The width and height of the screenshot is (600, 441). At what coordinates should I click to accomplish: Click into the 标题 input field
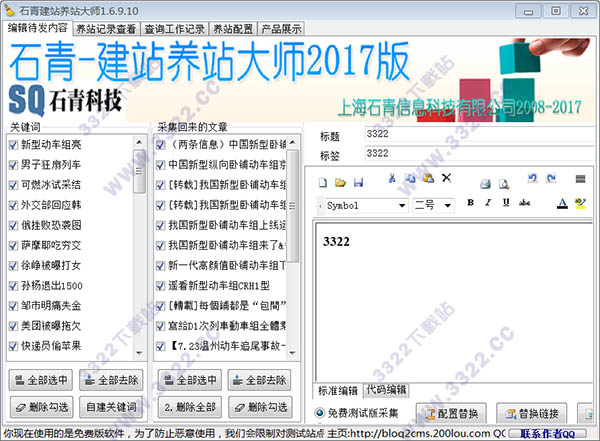point(480,134)
